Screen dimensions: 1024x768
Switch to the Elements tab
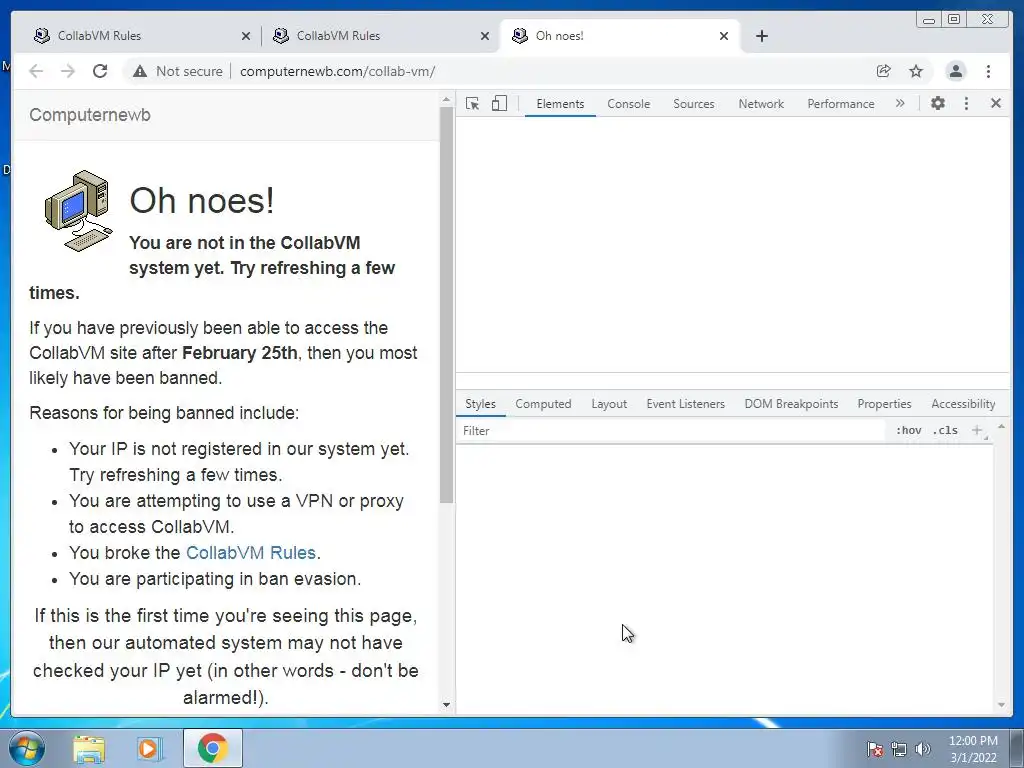[560, 104]
